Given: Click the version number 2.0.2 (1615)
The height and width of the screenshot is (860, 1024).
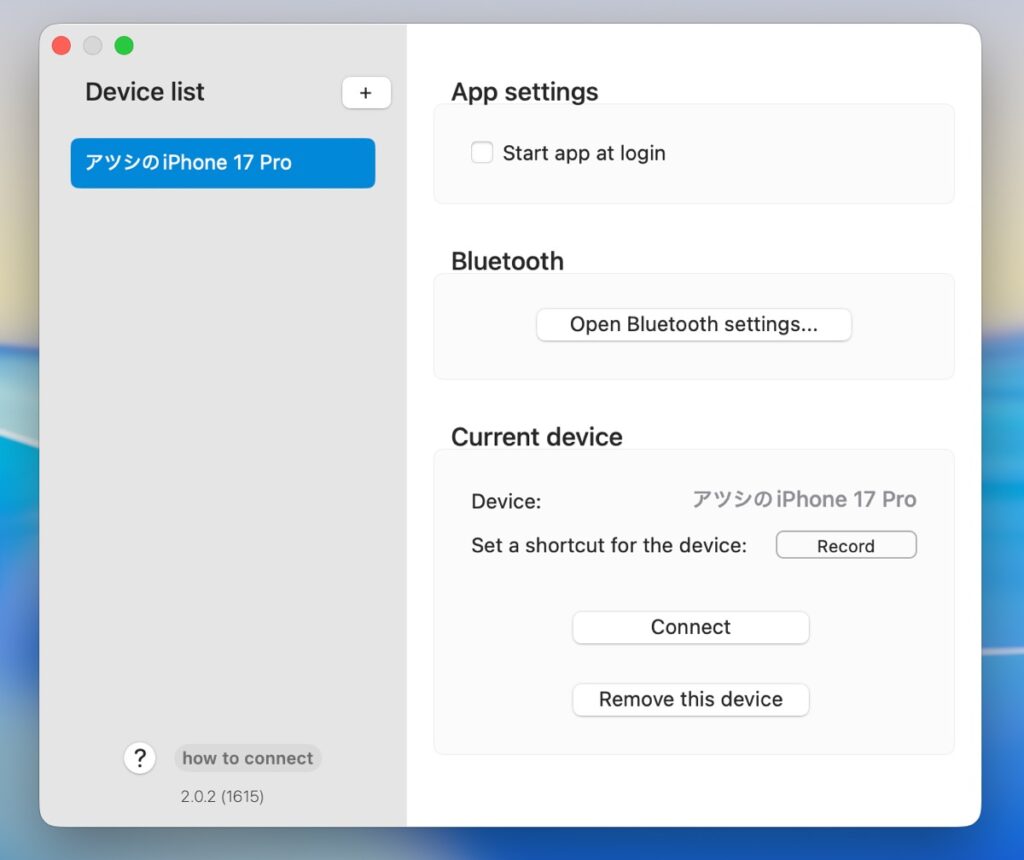Looking at the screenshot, I should pos(222,797).
